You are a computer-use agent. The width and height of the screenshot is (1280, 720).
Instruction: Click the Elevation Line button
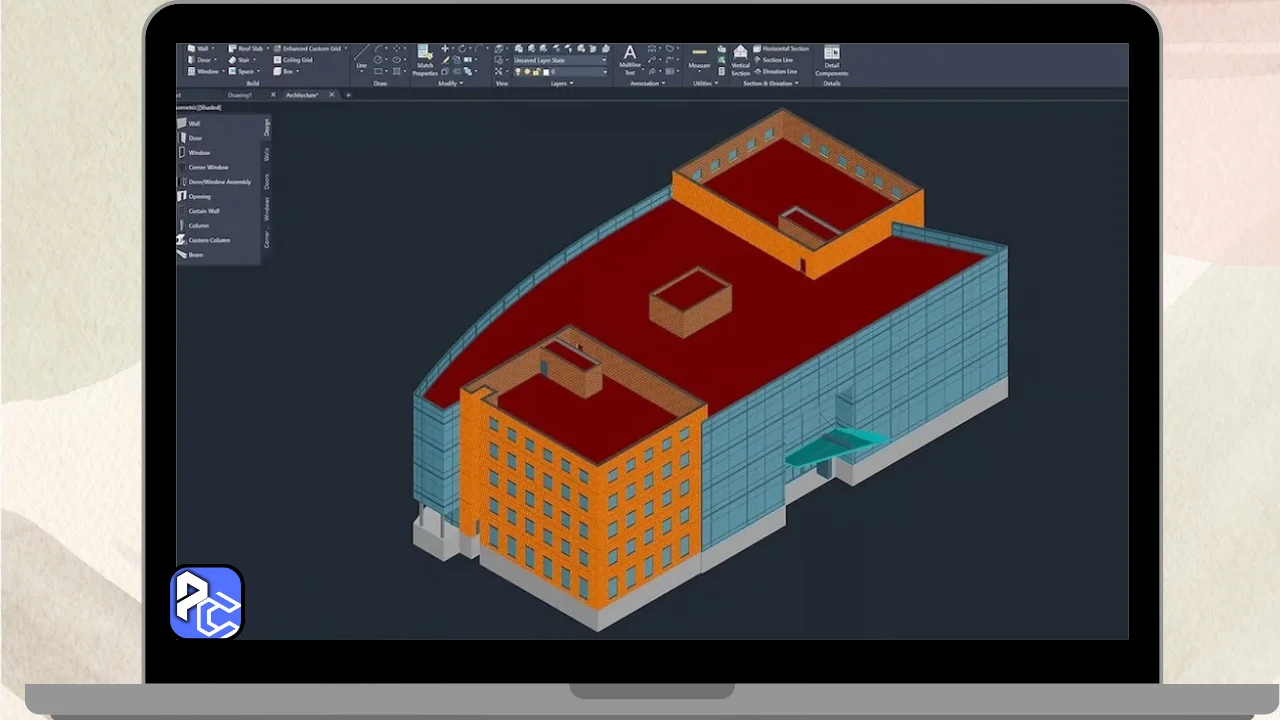coord(779,72)
